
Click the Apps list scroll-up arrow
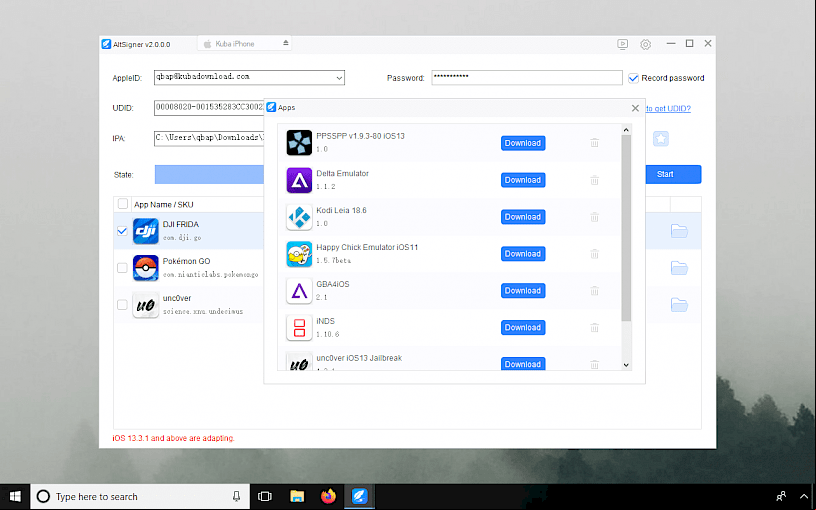pyautogui.click(x=626, y=130)
